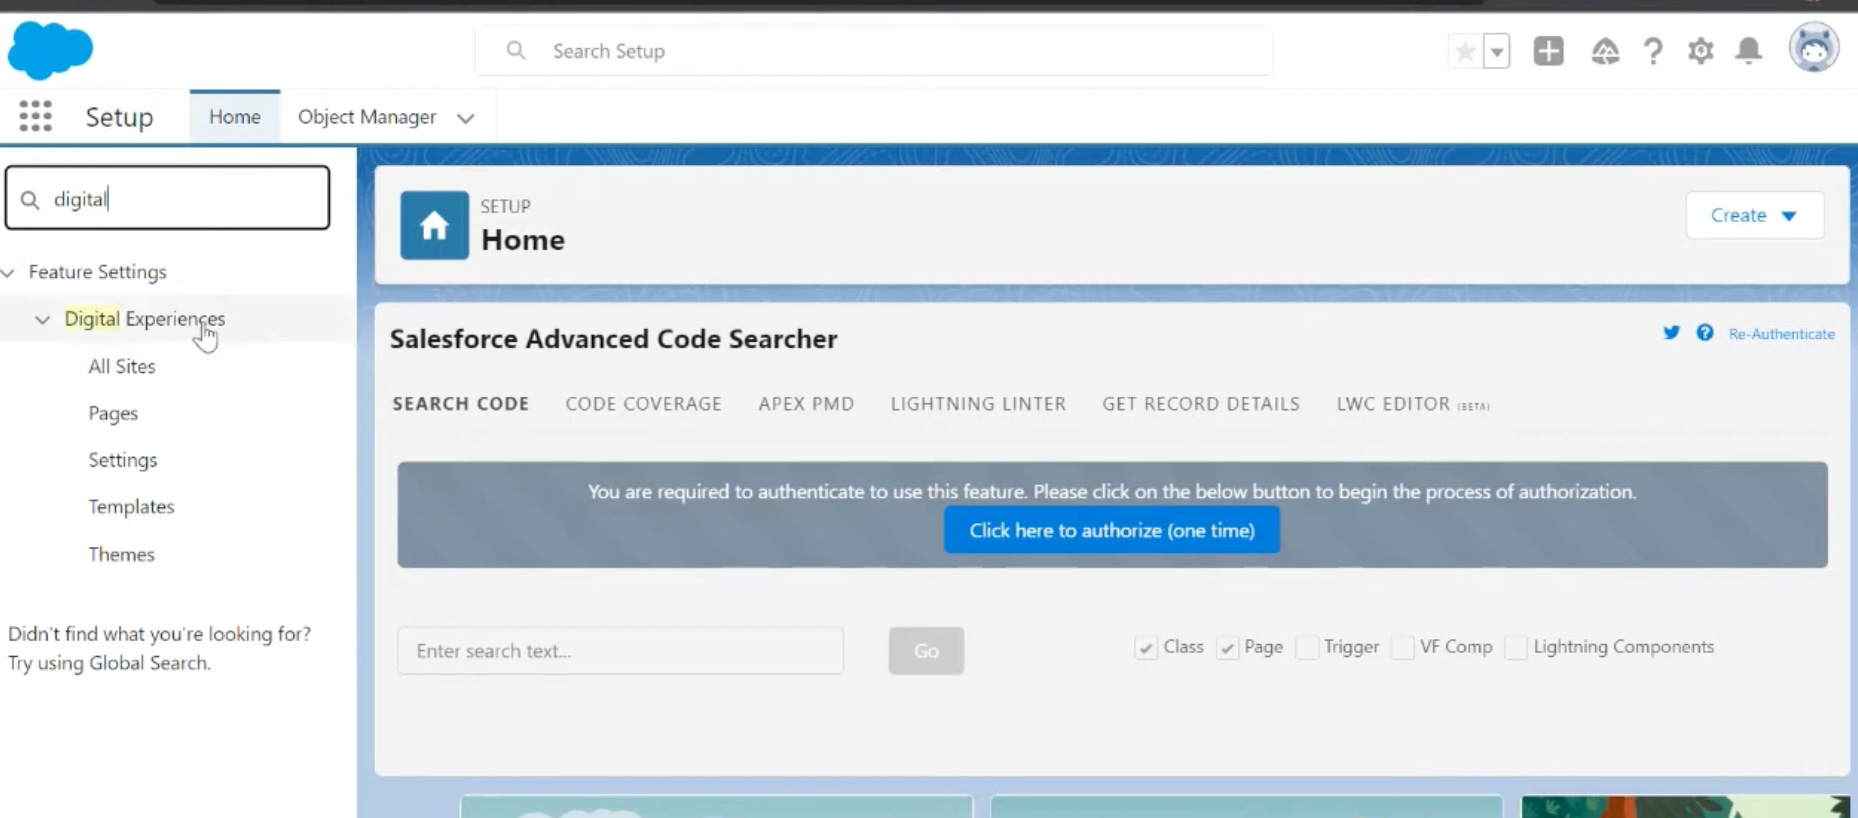
Task: Toggle the Class checkbox
Action: [x=1145, y=648]
